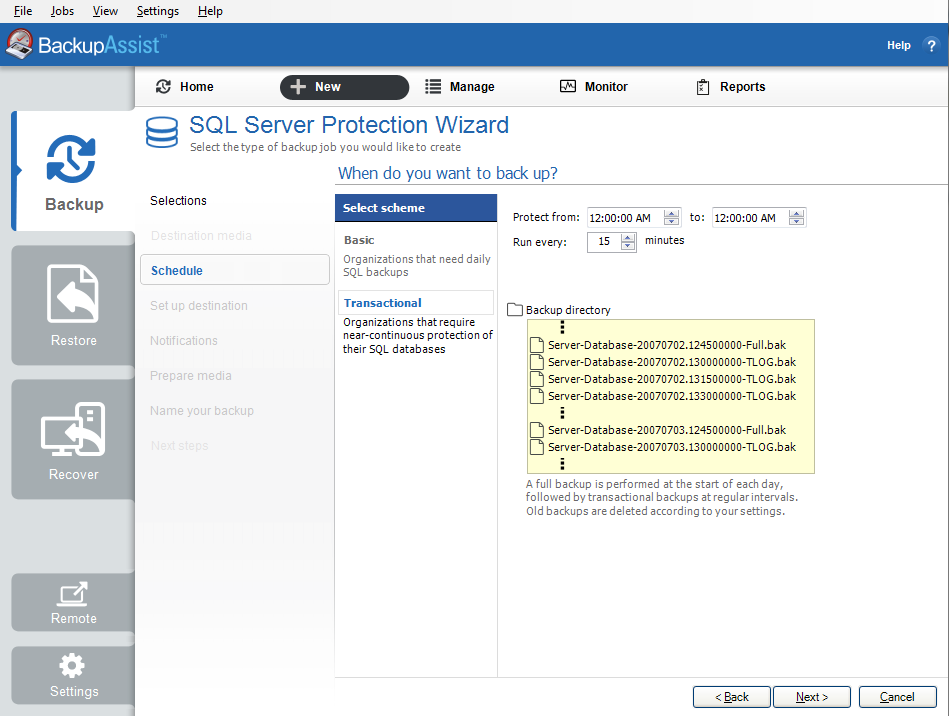Viewport: 949px width, 716px height.
Task: Click the Backup directory label
Action: coord(568,310)
